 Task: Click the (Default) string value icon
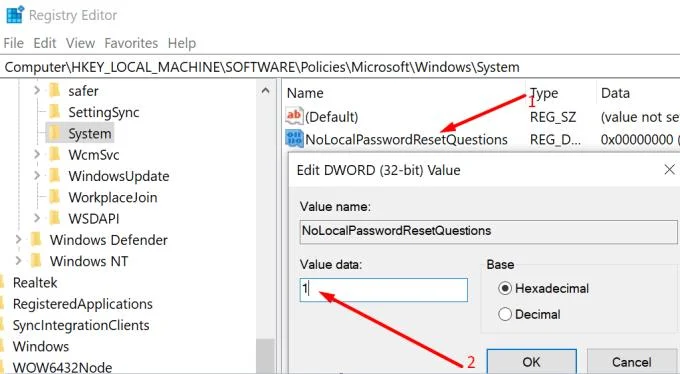(294, 116)
